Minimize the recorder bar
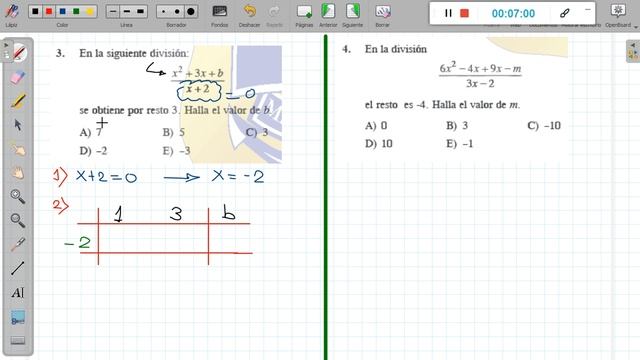The image size is (640, 360). tap(588, 9)
